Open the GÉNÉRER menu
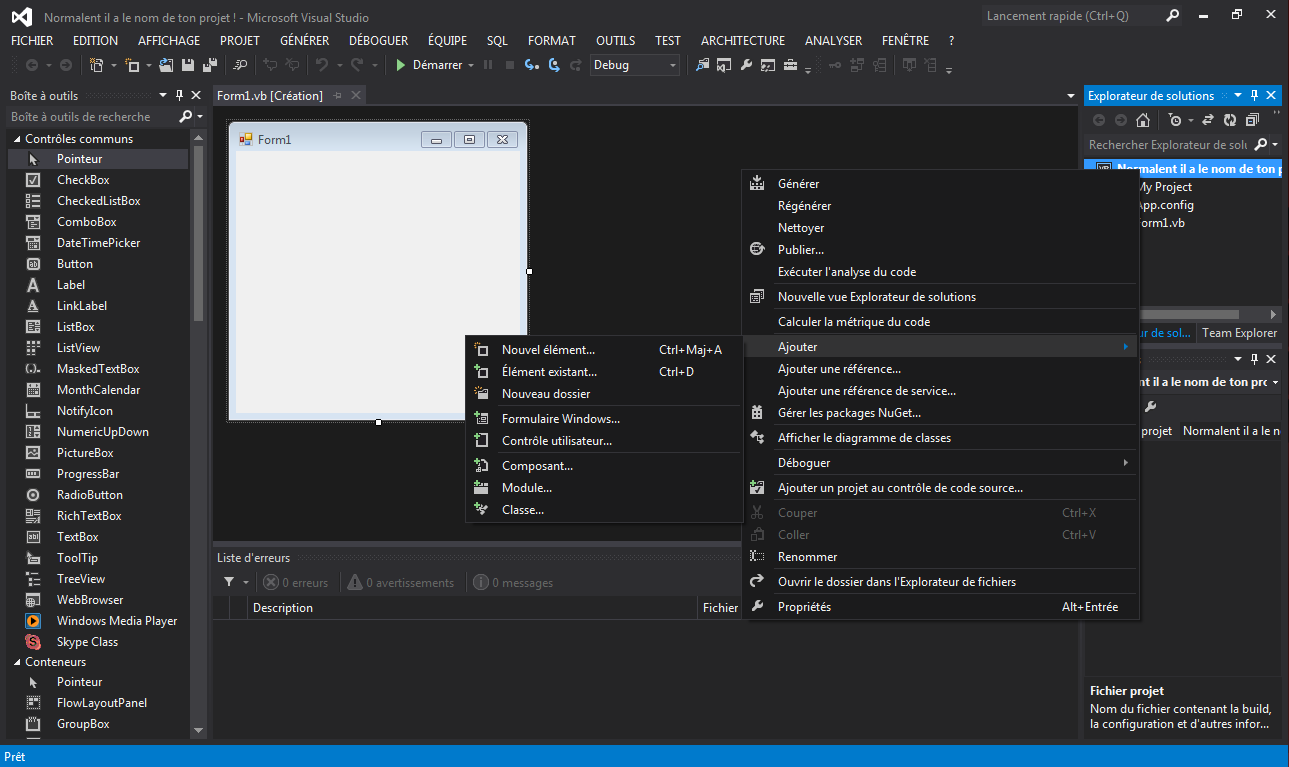This screenshot has height=767, width=1289. tap(305, 41)
